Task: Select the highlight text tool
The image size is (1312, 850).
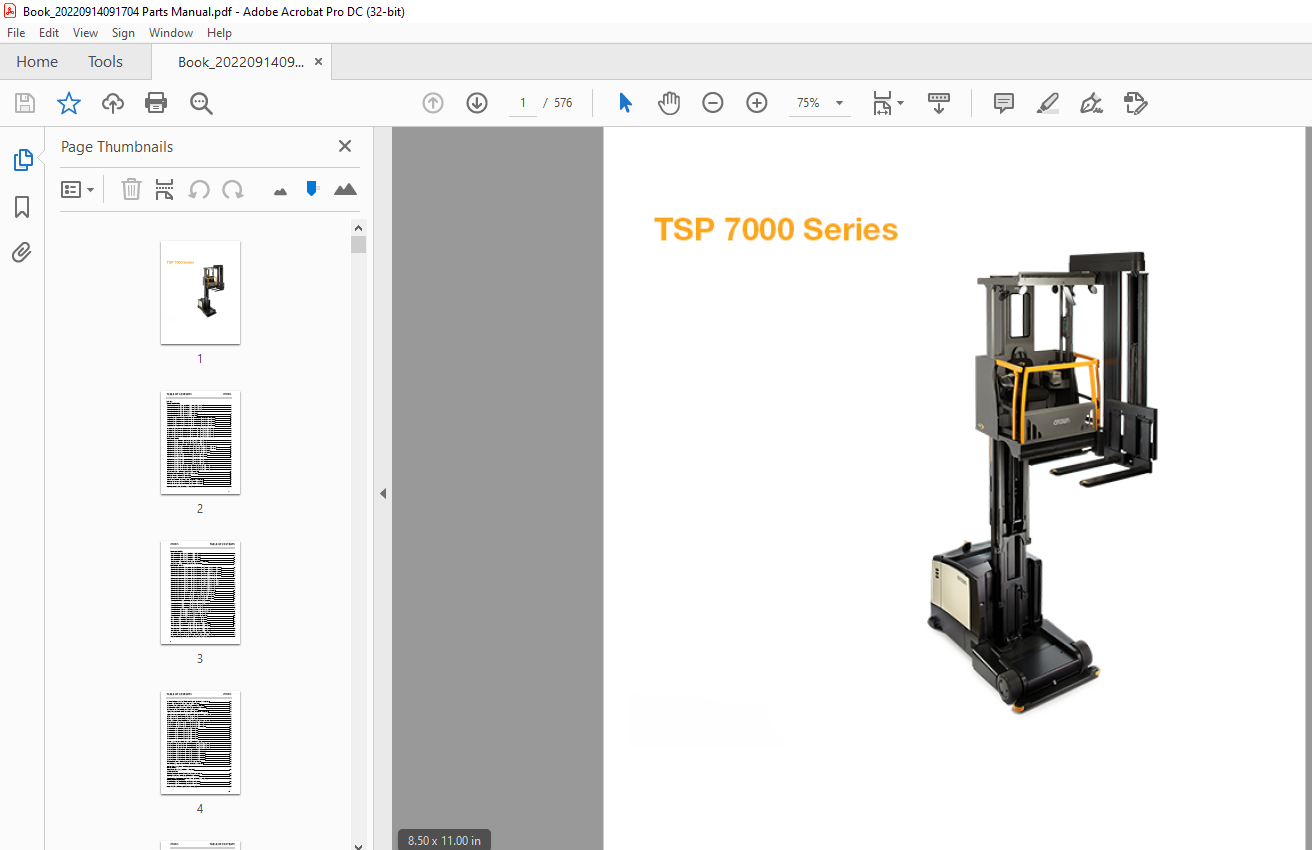Action: (1048, 103)
